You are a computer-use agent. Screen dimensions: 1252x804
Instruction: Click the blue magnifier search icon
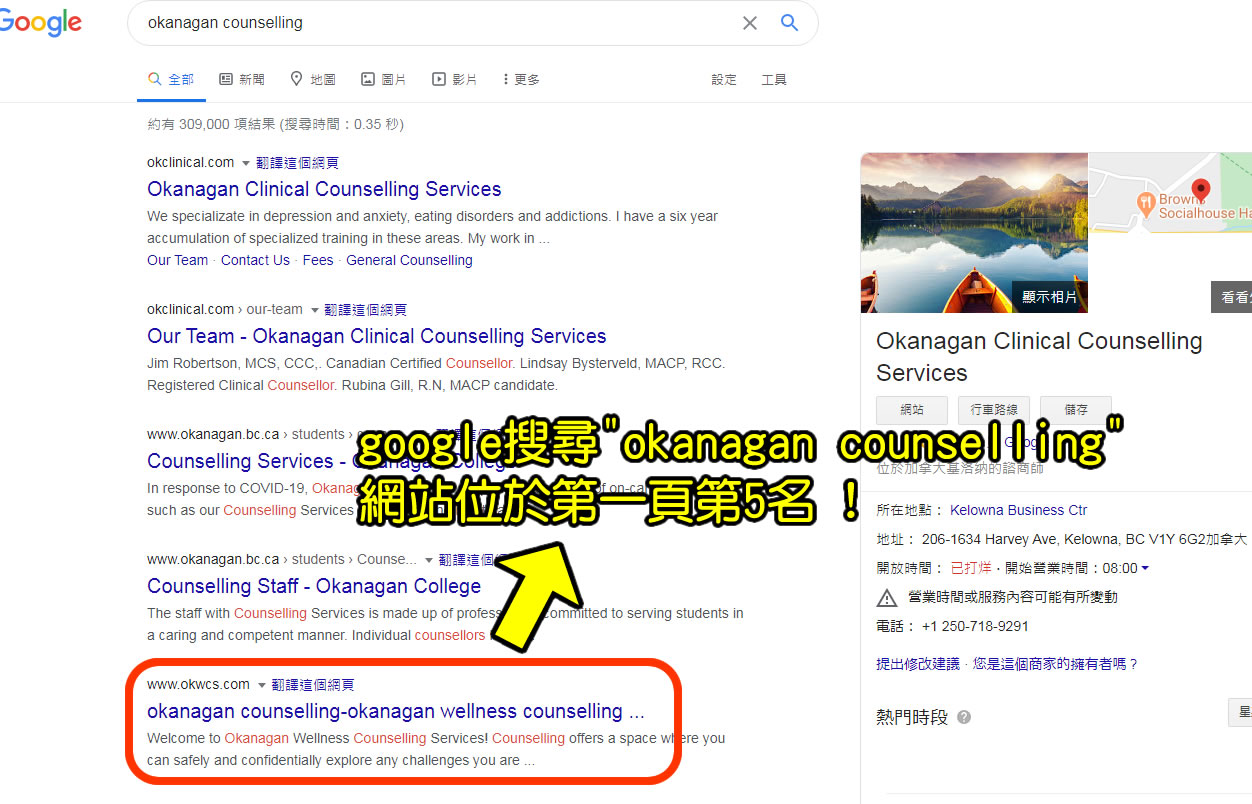point(789,22)
